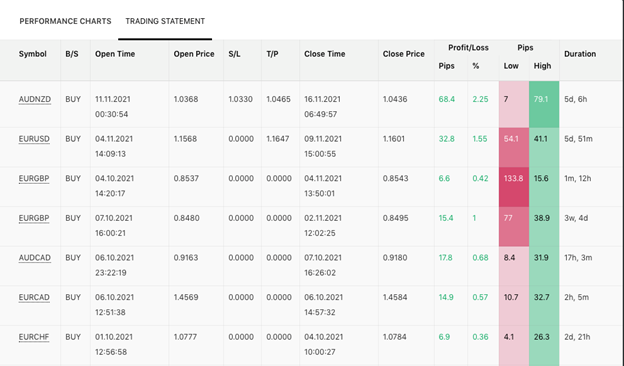
Task: Select the 68.4 pips profit value
Action: coord(447,99)
